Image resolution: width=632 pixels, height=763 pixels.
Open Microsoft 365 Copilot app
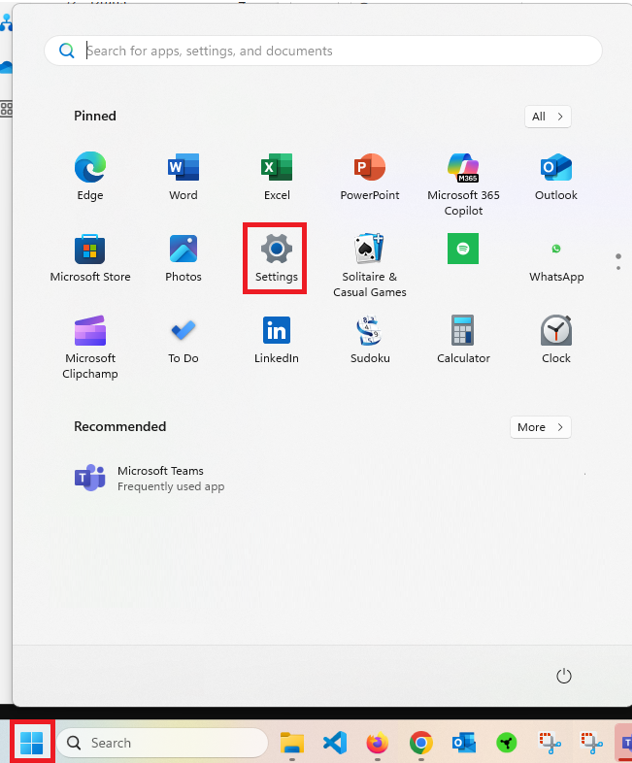[463, 184]
